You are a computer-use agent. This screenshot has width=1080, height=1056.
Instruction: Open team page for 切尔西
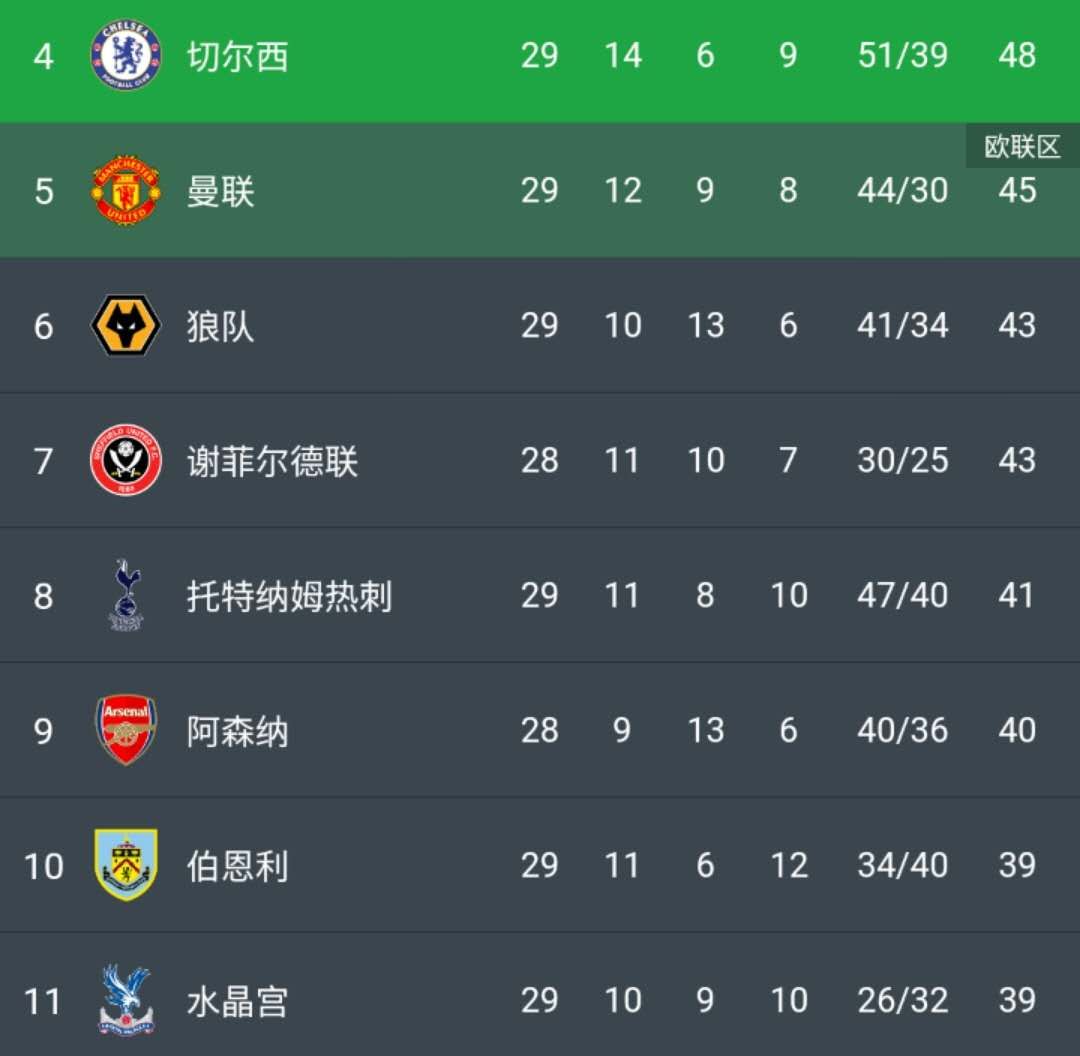(x=238, y=56)
